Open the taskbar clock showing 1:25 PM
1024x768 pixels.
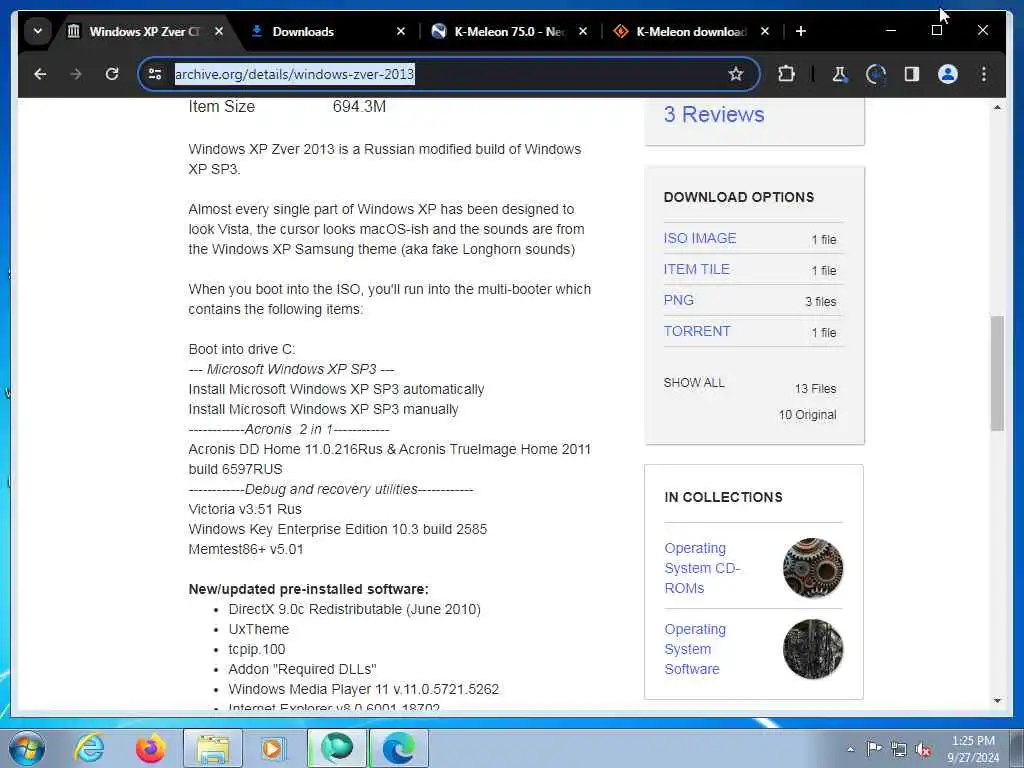click(x=973, y=749)
